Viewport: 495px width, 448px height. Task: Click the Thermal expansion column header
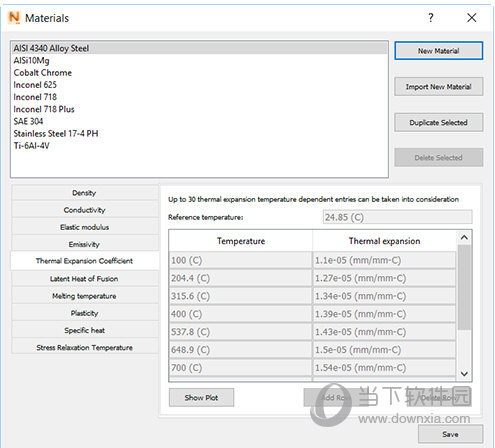coord(384,241)
